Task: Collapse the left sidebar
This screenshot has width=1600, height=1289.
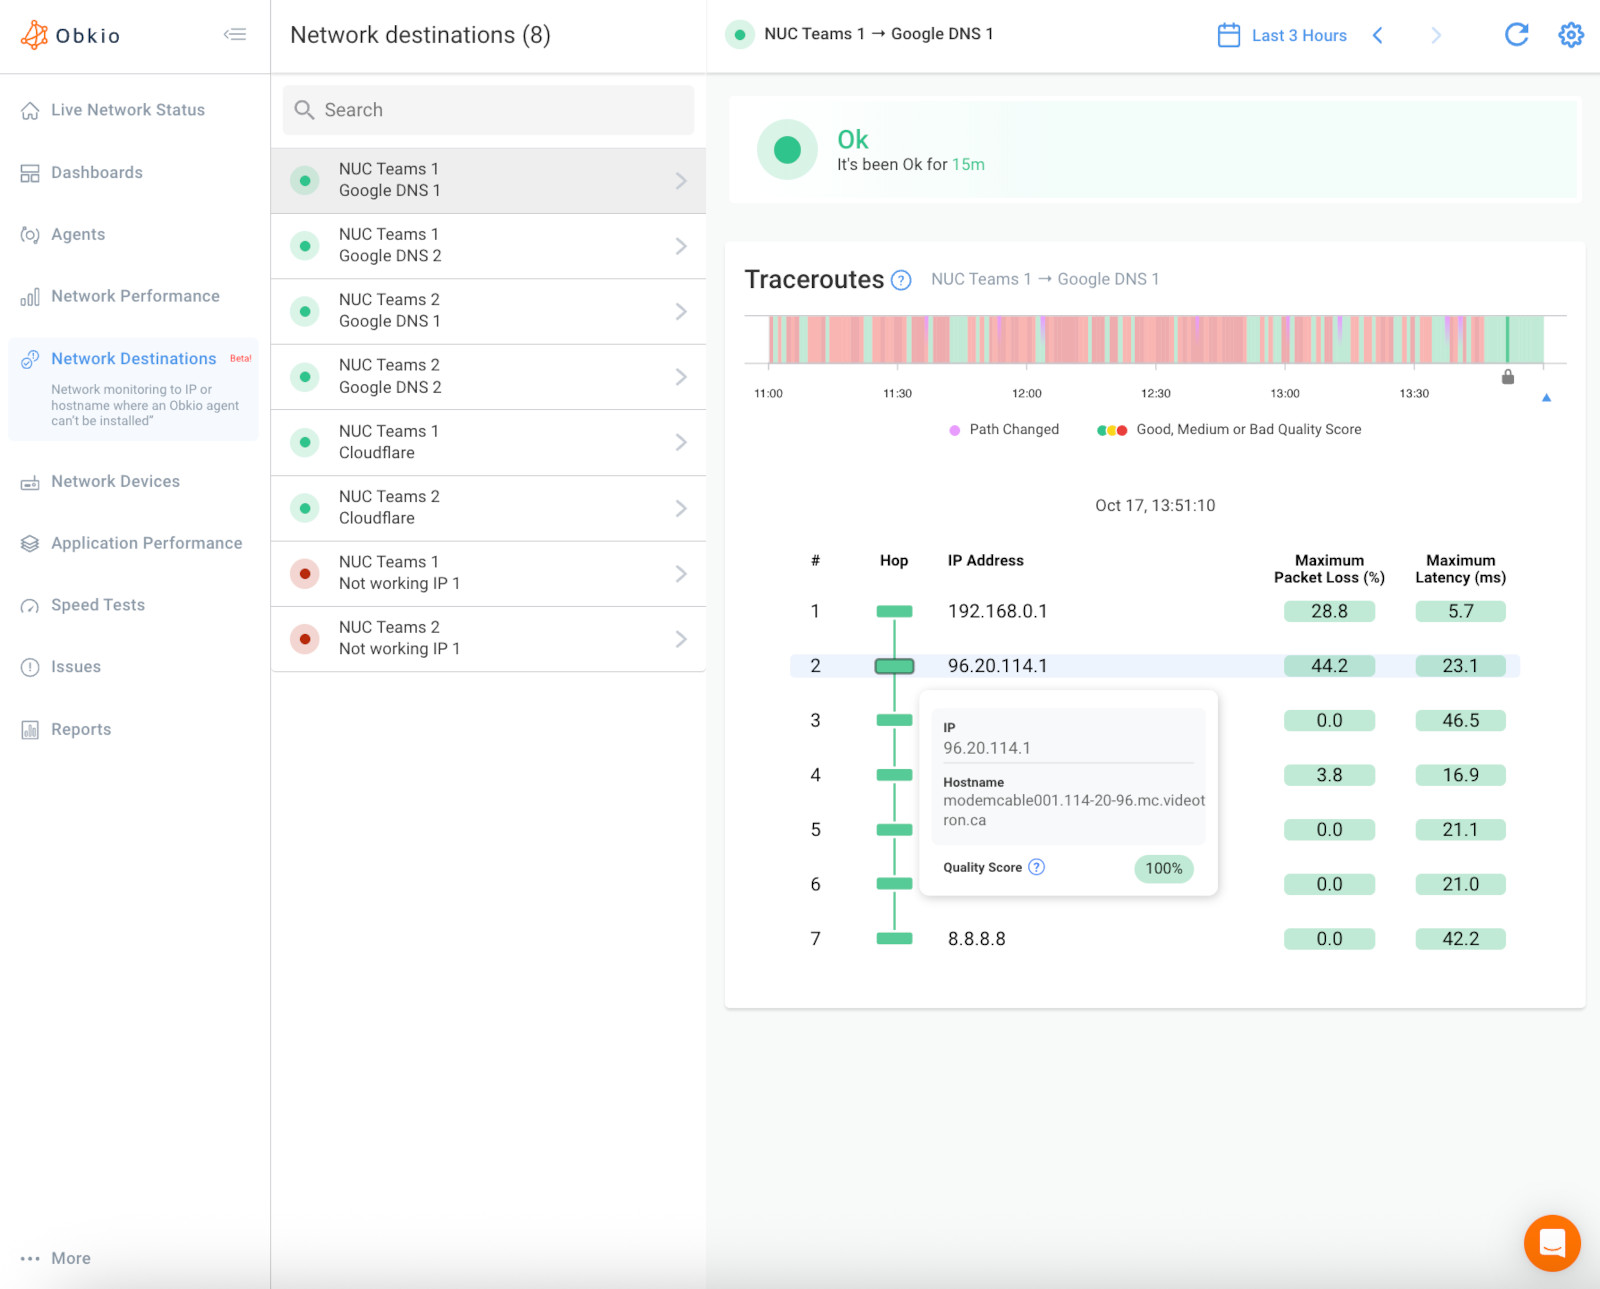Action: pyautogui.click(x=236, y=33)
